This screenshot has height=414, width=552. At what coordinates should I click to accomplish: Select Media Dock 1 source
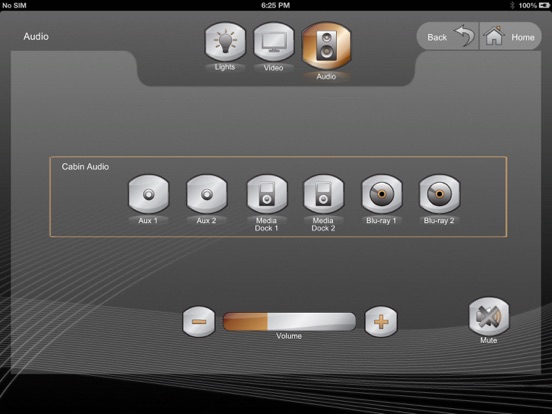[x=267, y=194]
